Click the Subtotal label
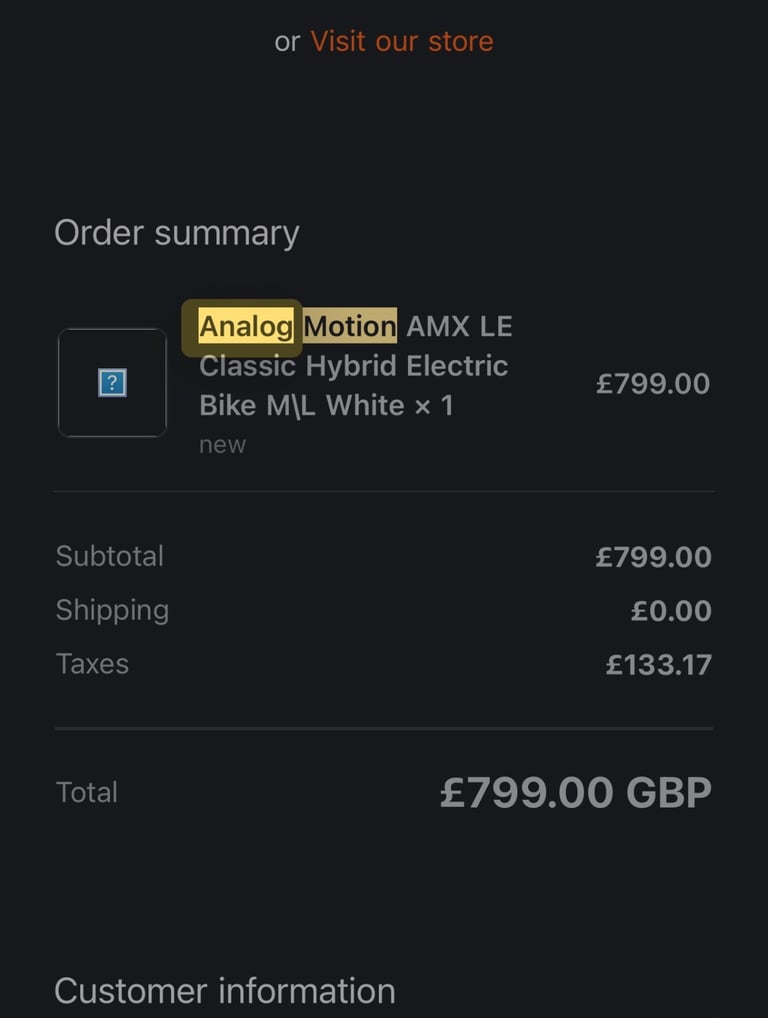 click(x=109, y=556)
